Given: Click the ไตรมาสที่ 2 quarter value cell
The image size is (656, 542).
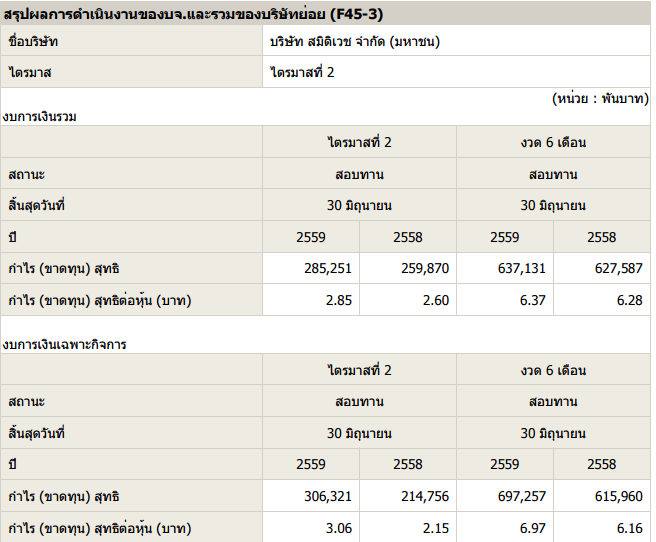Looking at the screenshot, I should [456, 72].
